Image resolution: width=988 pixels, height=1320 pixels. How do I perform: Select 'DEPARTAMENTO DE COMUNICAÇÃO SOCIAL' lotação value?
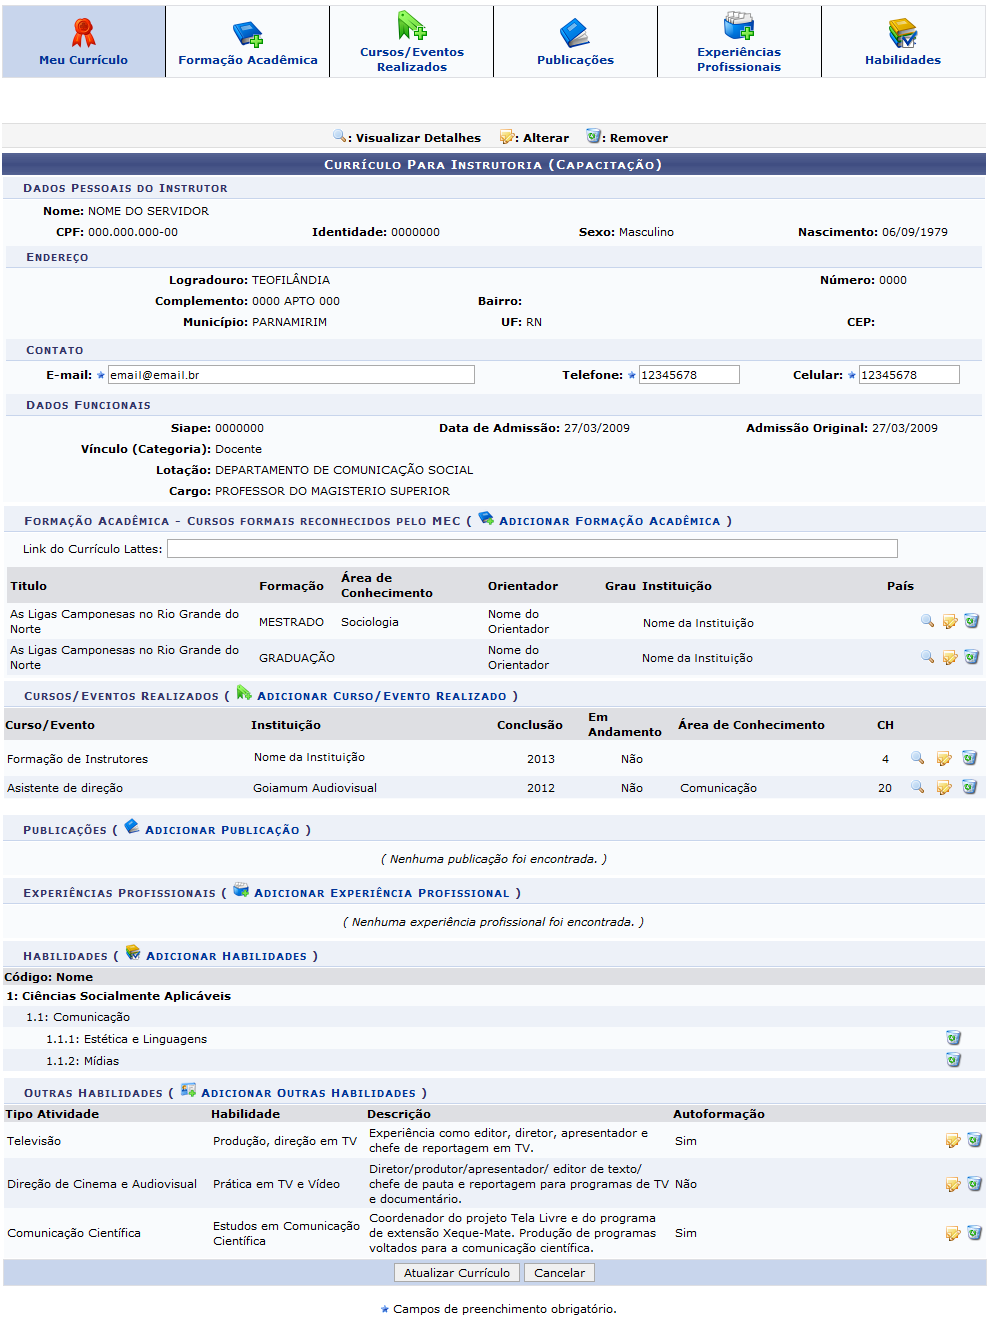pyautogui.click(x=344, y=470)
